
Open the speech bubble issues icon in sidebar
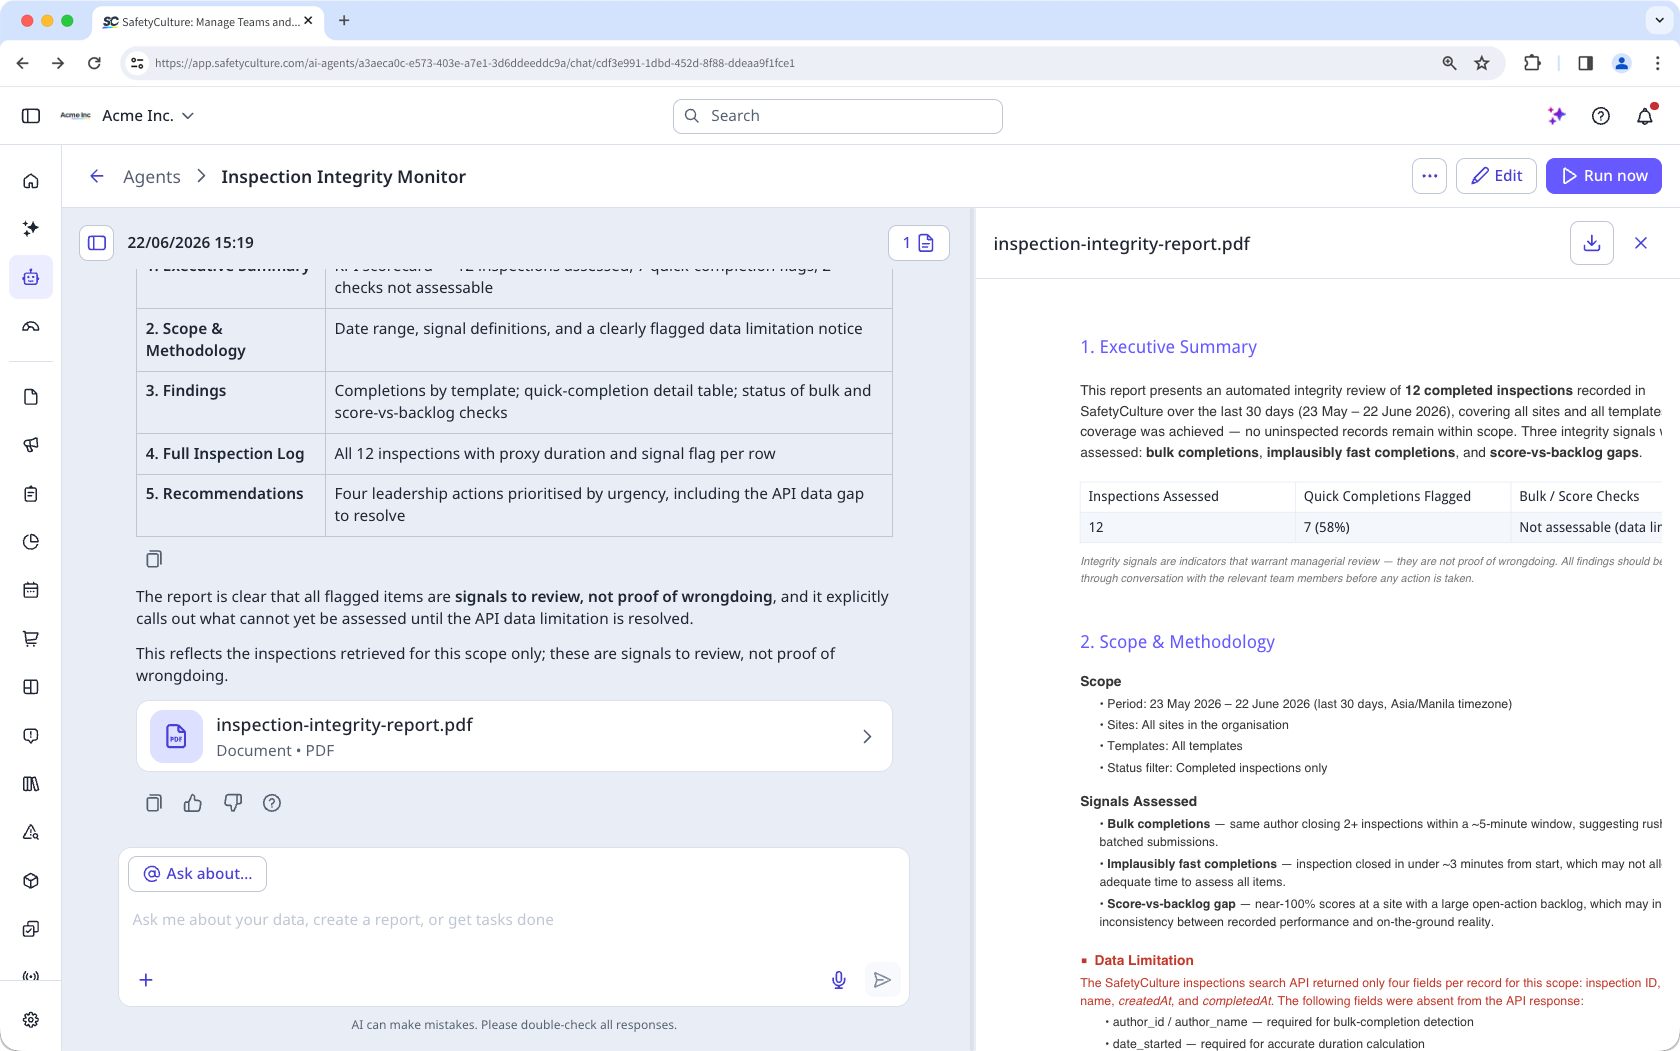(x=31, y=736)
